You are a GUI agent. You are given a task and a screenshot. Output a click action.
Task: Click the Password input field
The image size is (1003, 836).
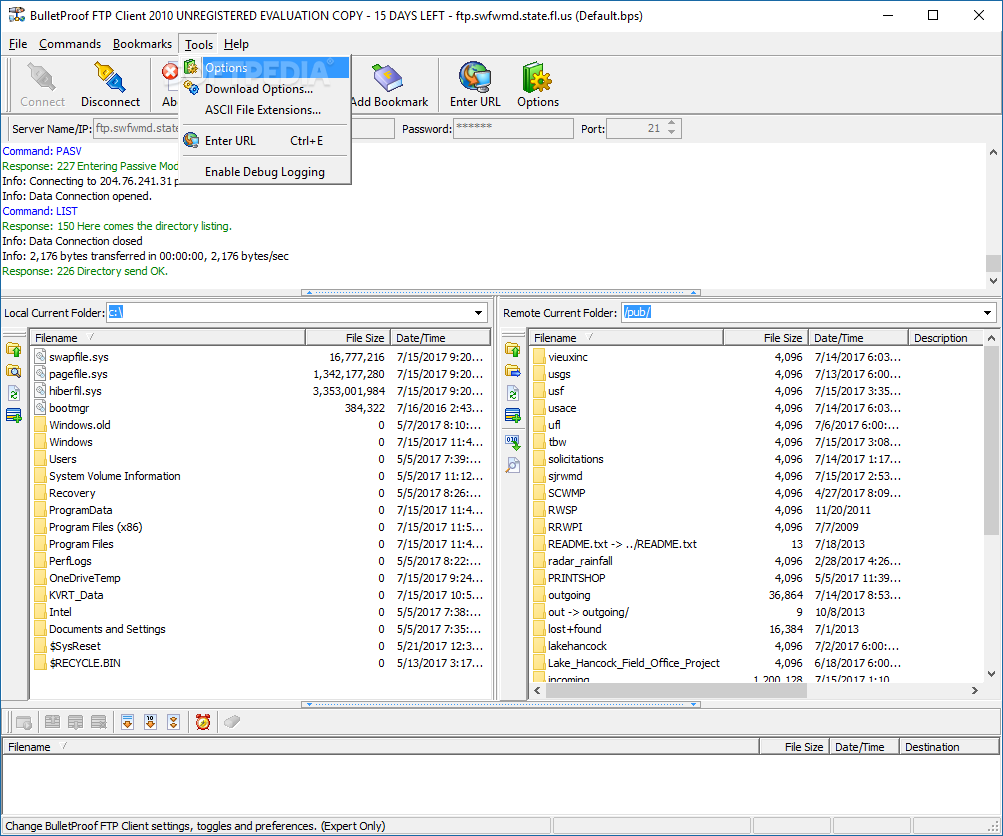coord(513,129)
